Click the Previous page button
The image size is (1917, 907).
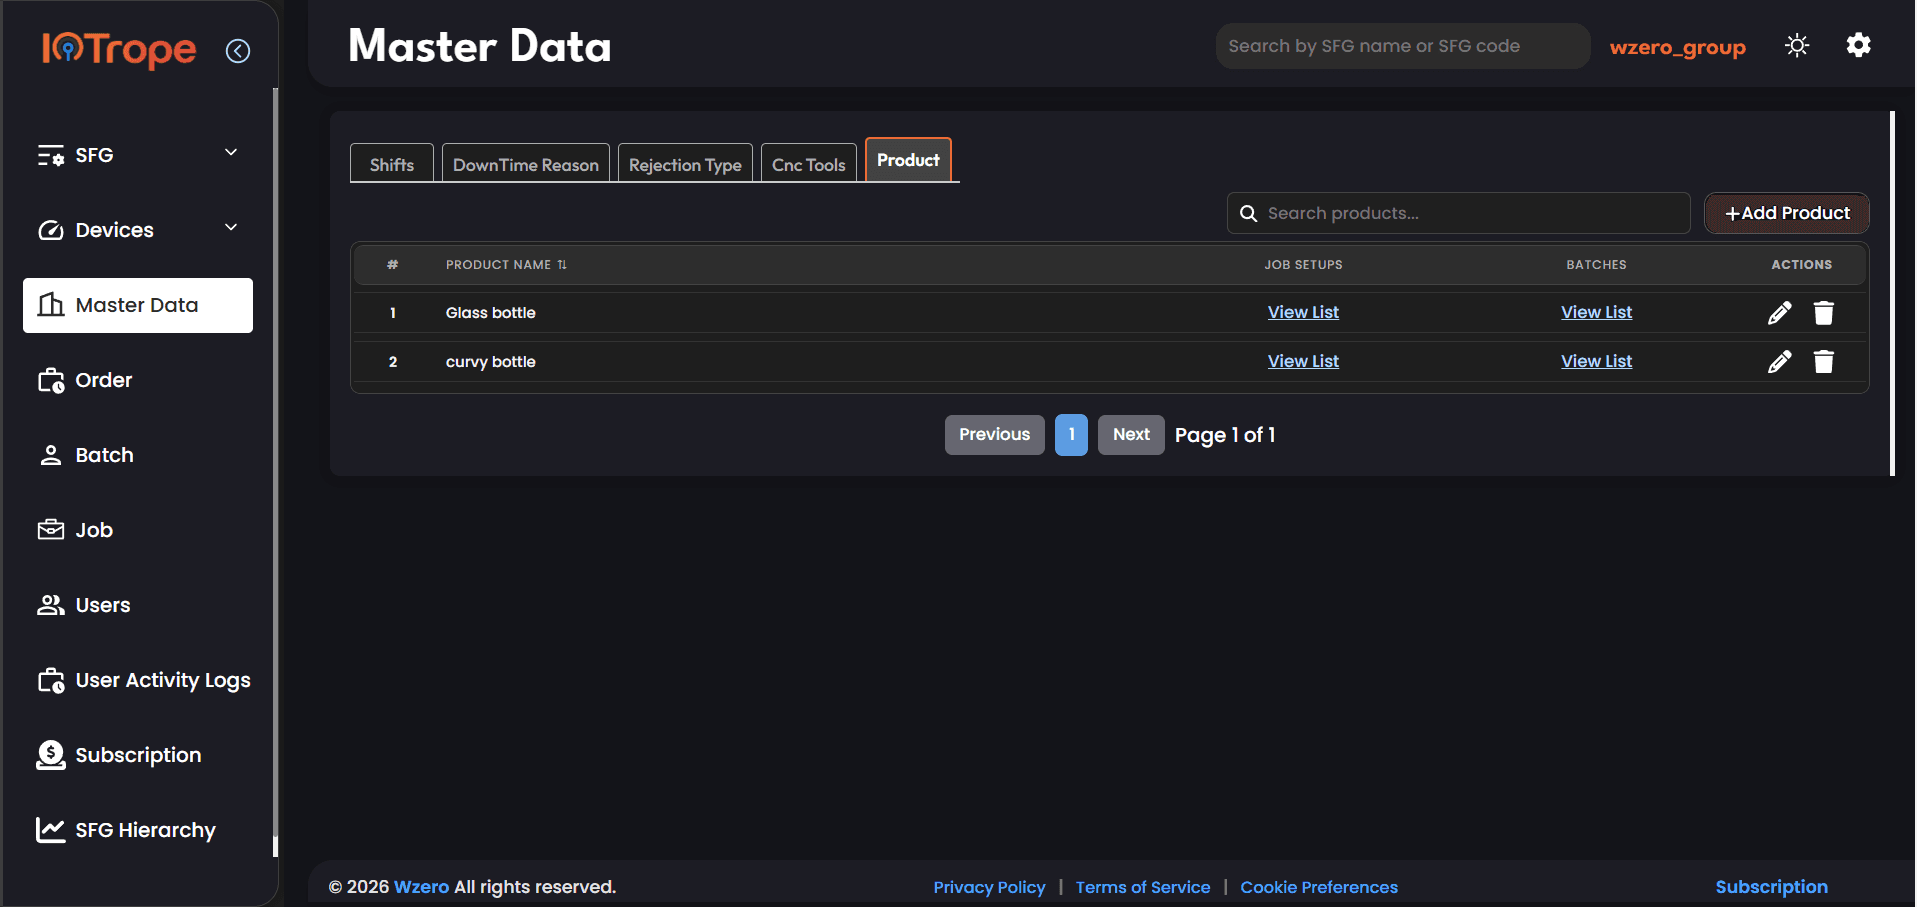click(995, 435)
